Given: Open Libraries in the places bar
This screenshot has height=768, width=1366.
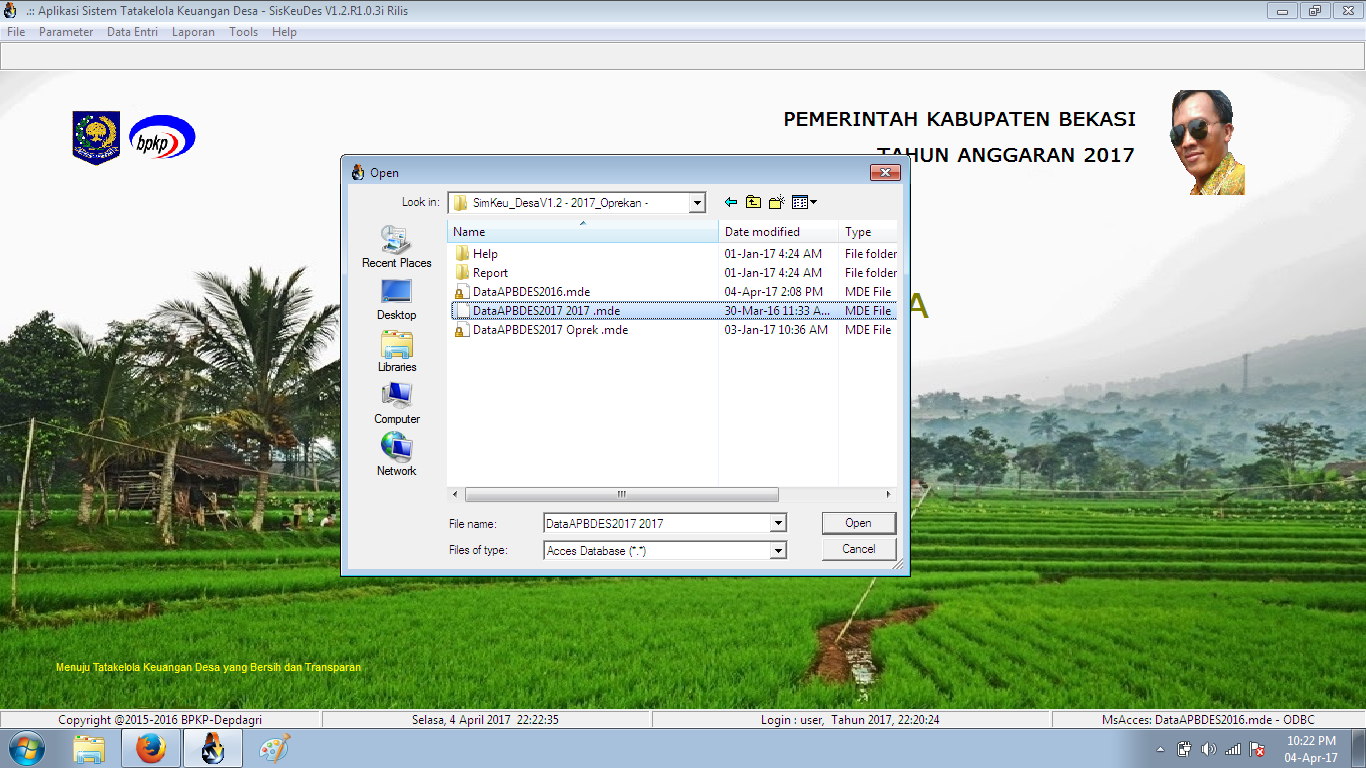Looking at the screenshot, I should pos(397,352).
